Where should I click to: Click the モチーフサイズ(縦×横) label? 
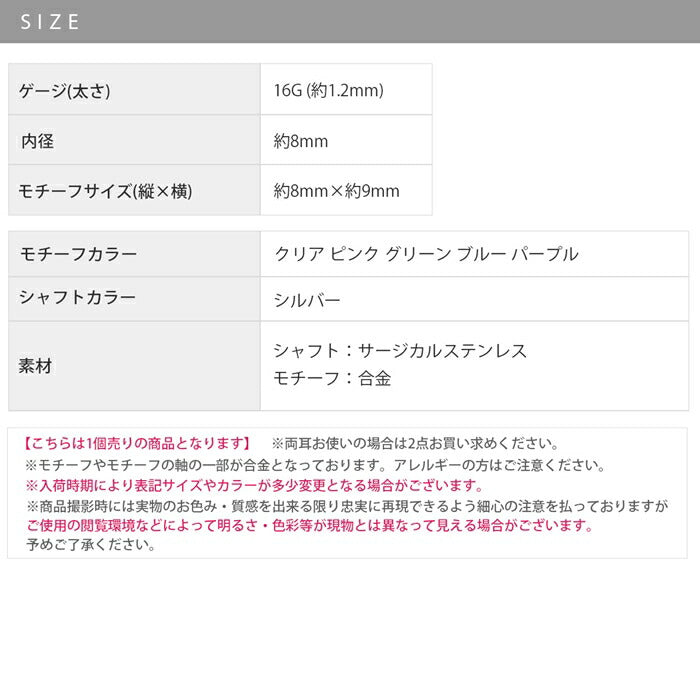coord(106,191)
